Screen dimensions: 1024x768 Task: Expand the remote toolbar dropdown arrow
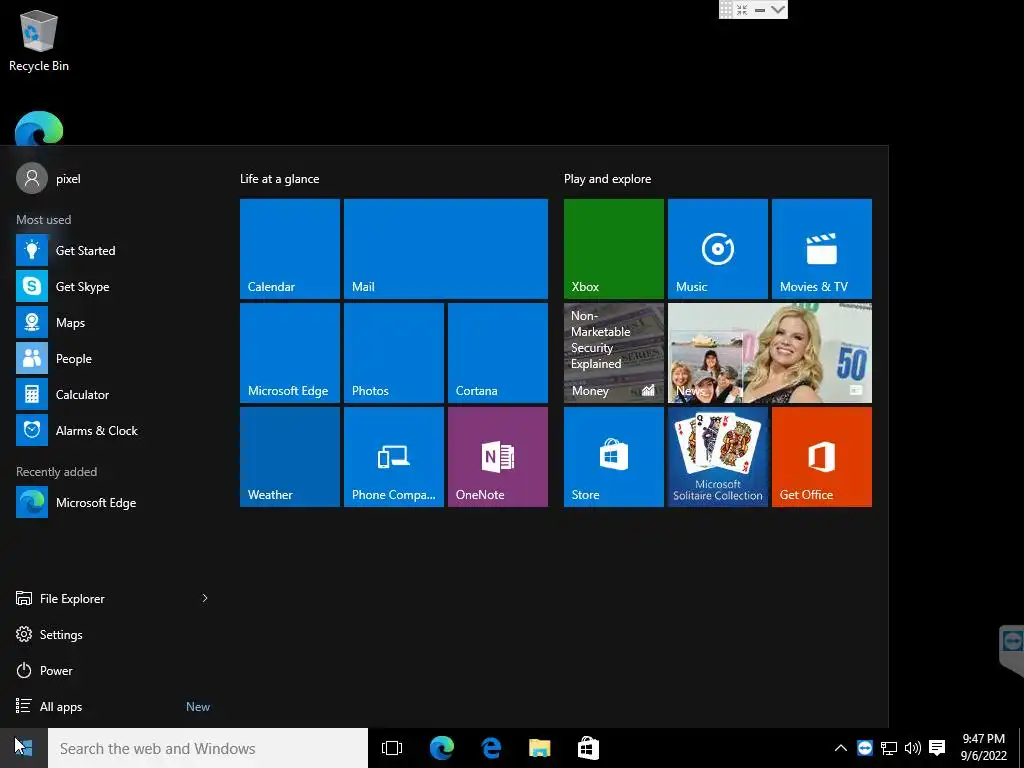[x=777, y=10]
